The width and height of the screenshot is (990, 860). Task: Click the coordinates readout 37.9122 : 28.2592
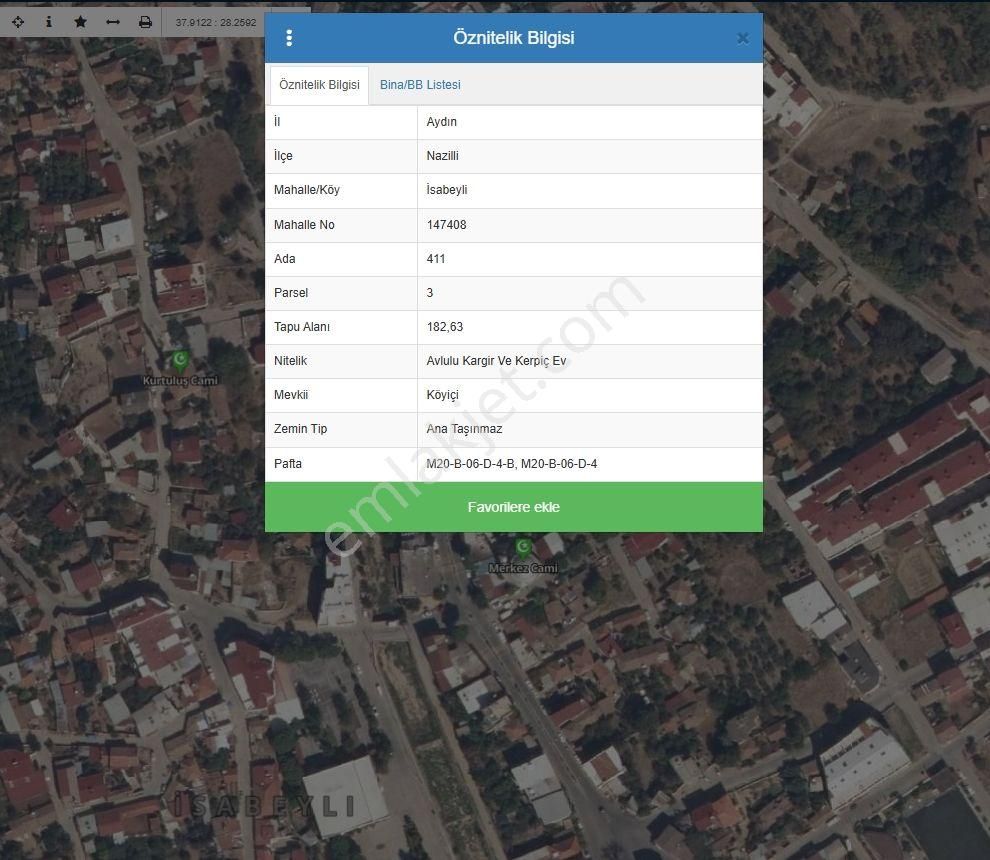(216, 22)
